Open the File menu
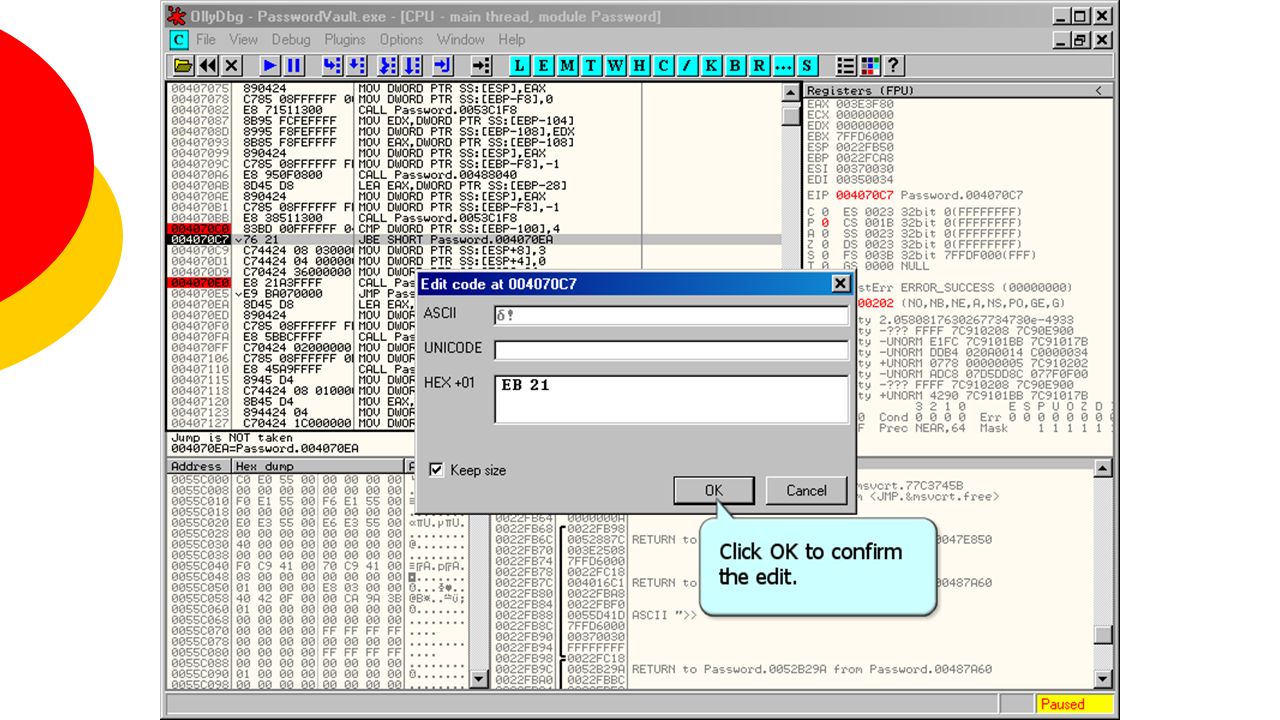The height and width of the screenshot is (720, 1280). [x=206, y=40]
